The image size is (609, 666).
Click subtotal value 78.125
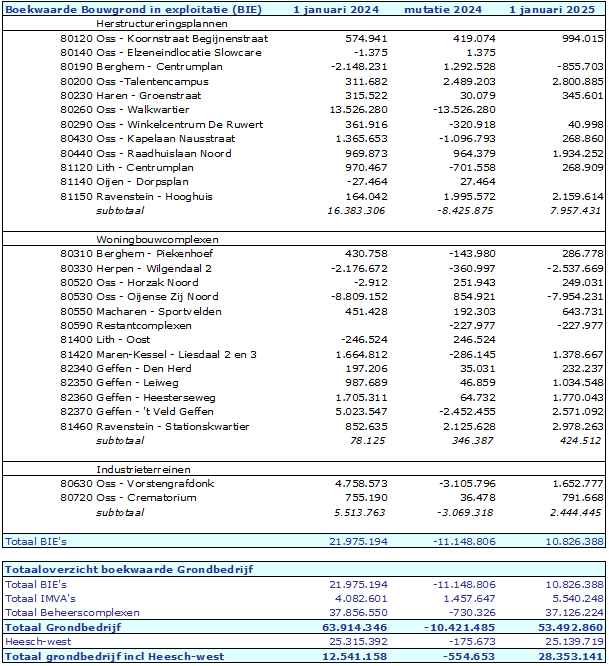click(367, 440)
